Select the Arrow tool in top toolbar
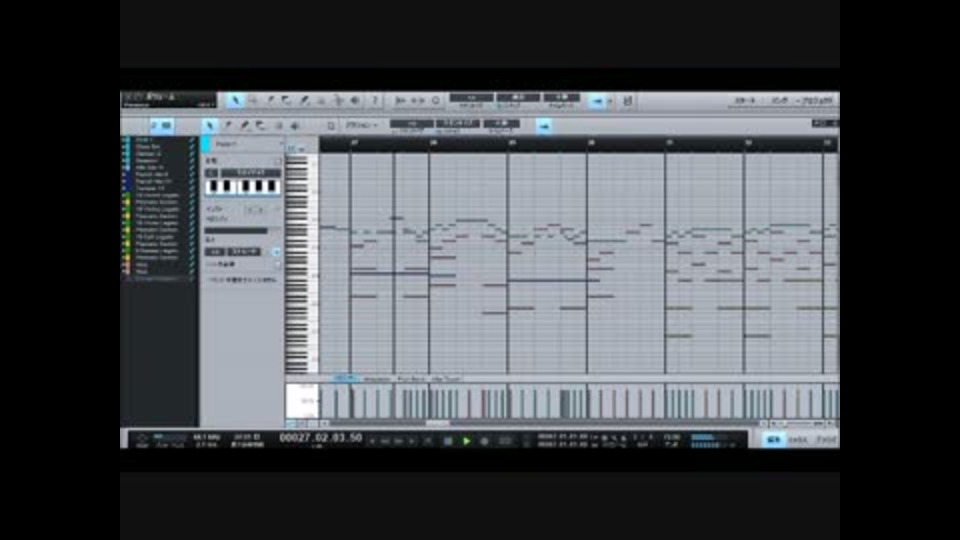The height and width of the screenshot is (540, 960). coord(235,100)
